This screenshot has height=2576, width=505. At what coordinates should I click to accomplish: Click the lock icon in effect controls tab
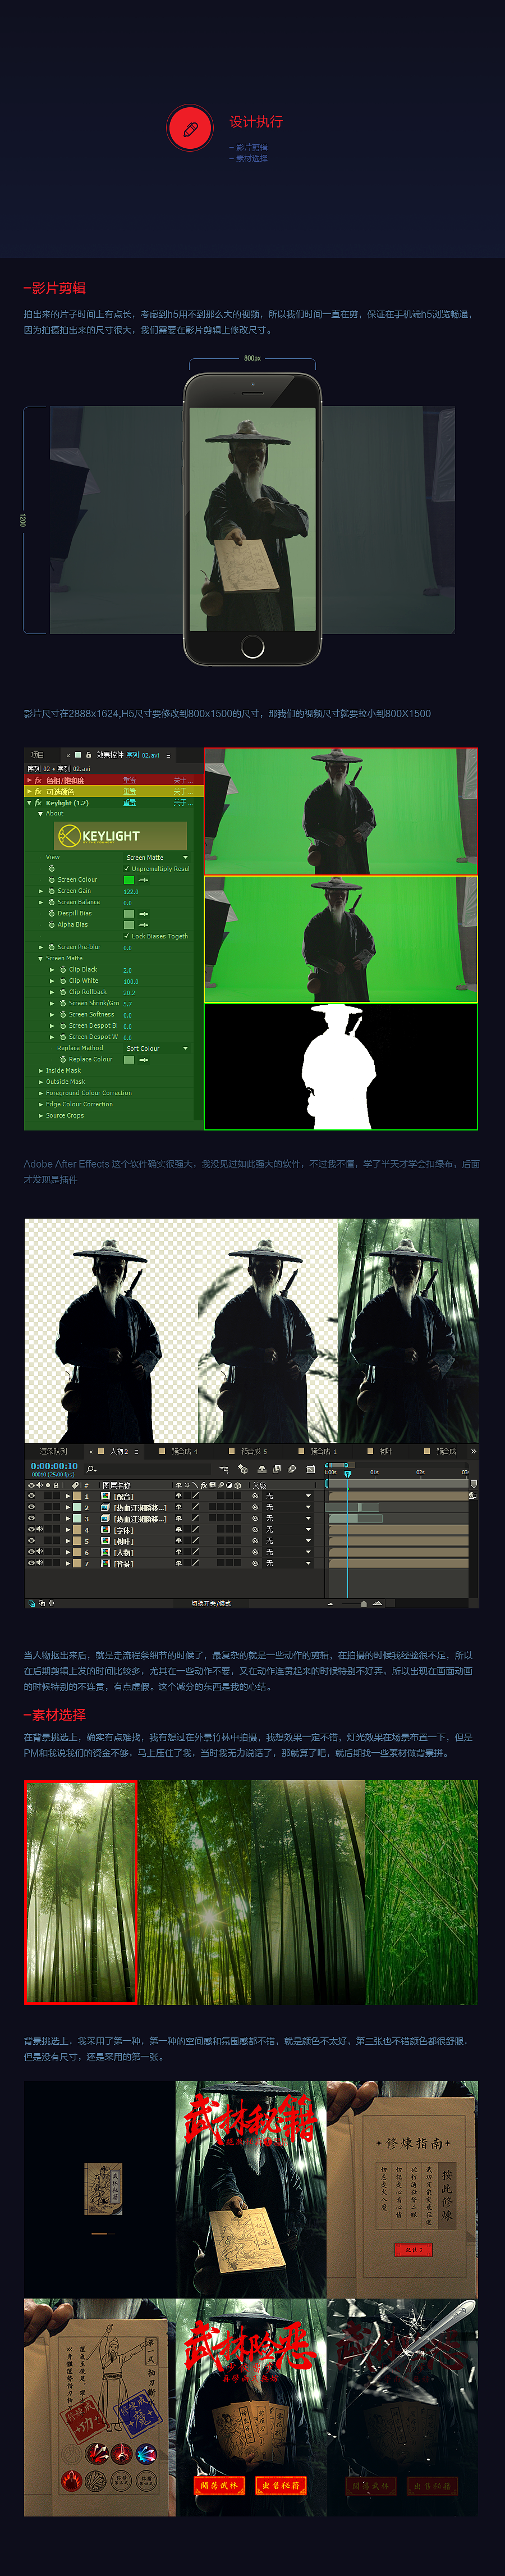88,755
